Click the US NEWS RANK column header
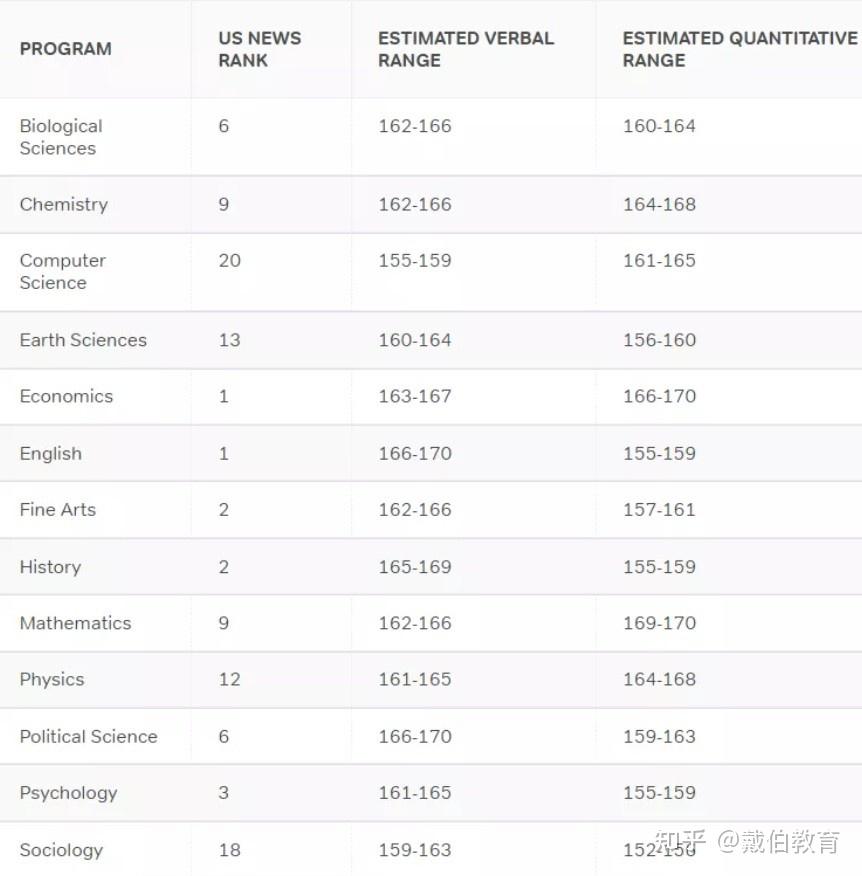Screen dimensions: 862x876 tap(259, 49)
